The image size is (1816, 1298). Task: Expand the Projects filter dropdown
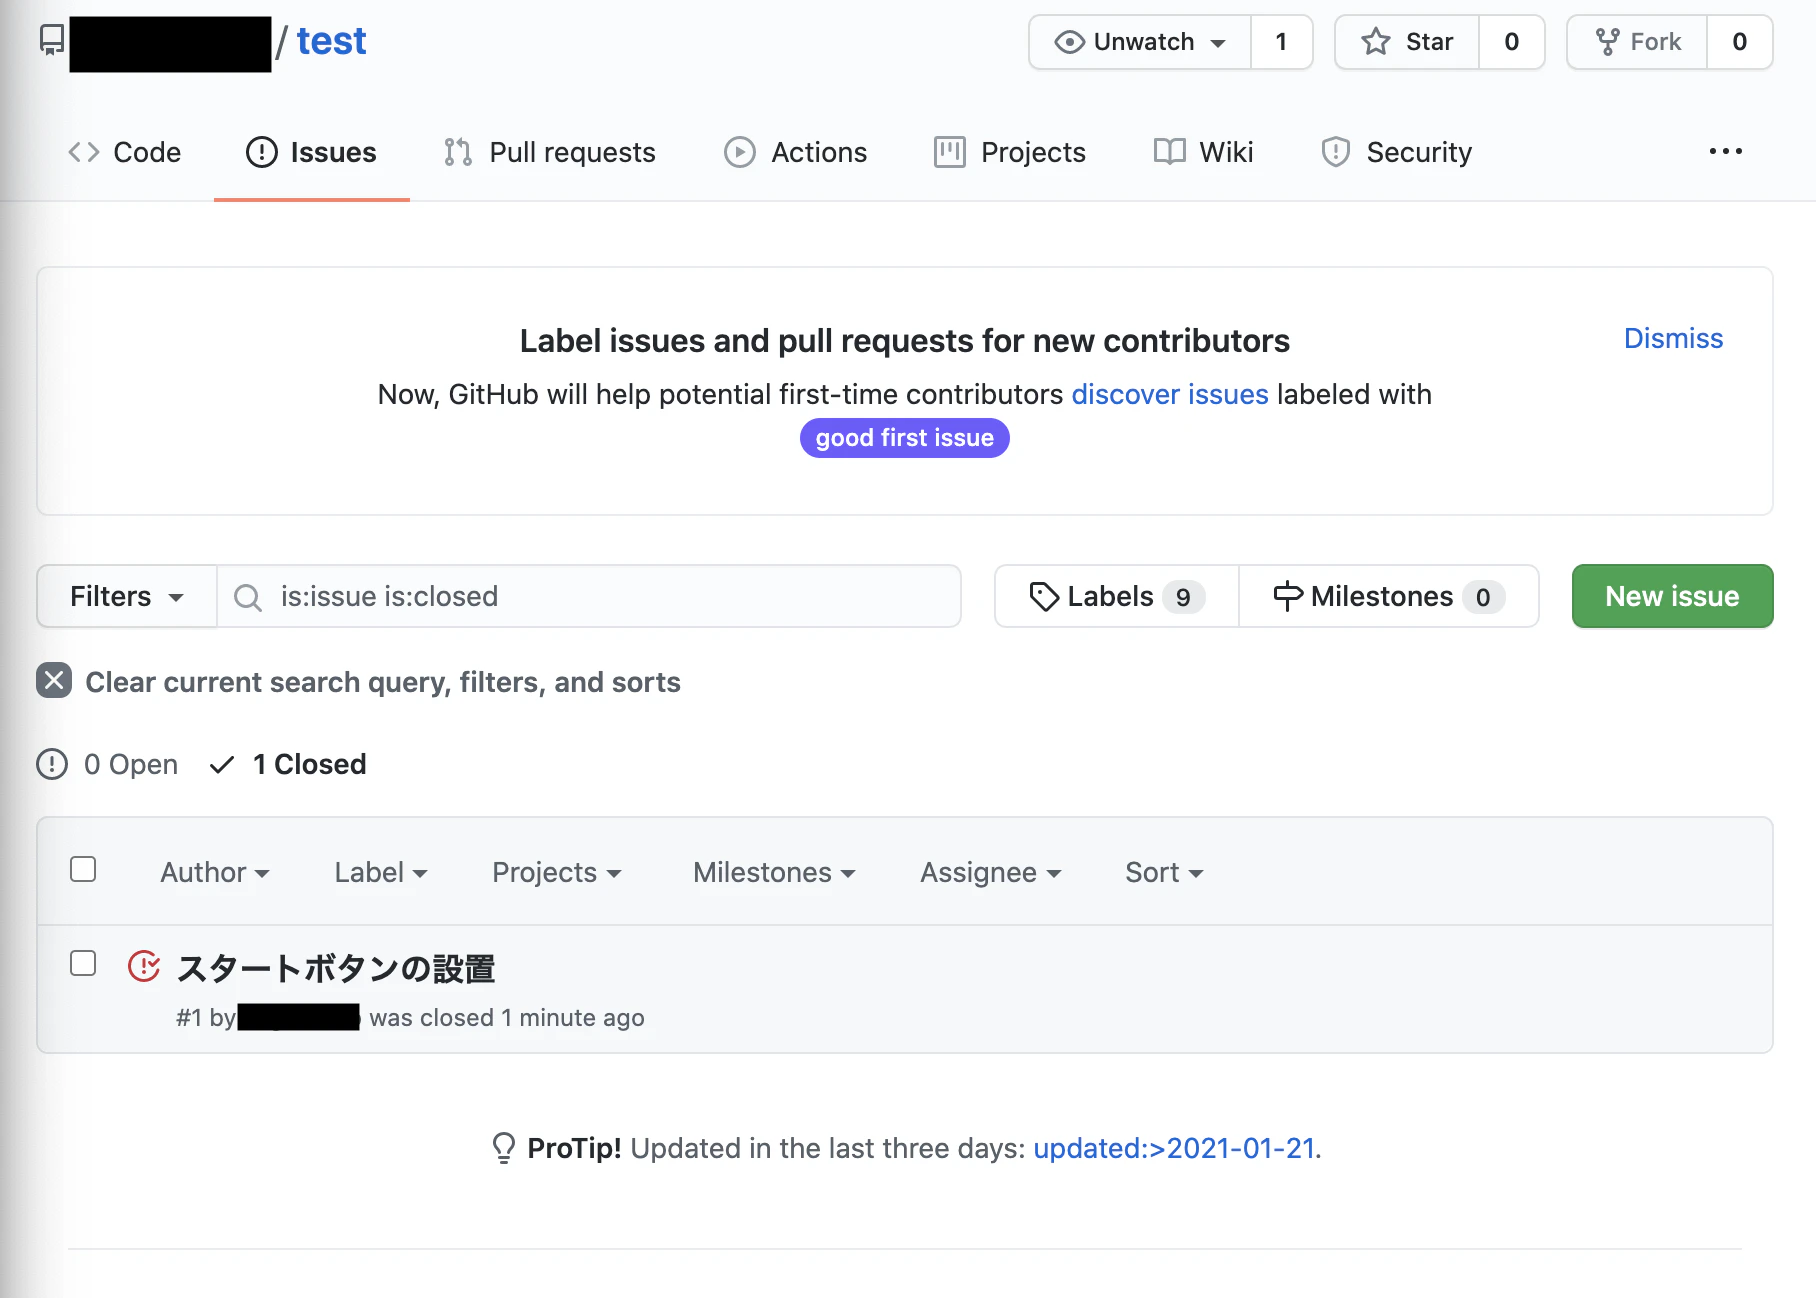[x=557, y=872]
